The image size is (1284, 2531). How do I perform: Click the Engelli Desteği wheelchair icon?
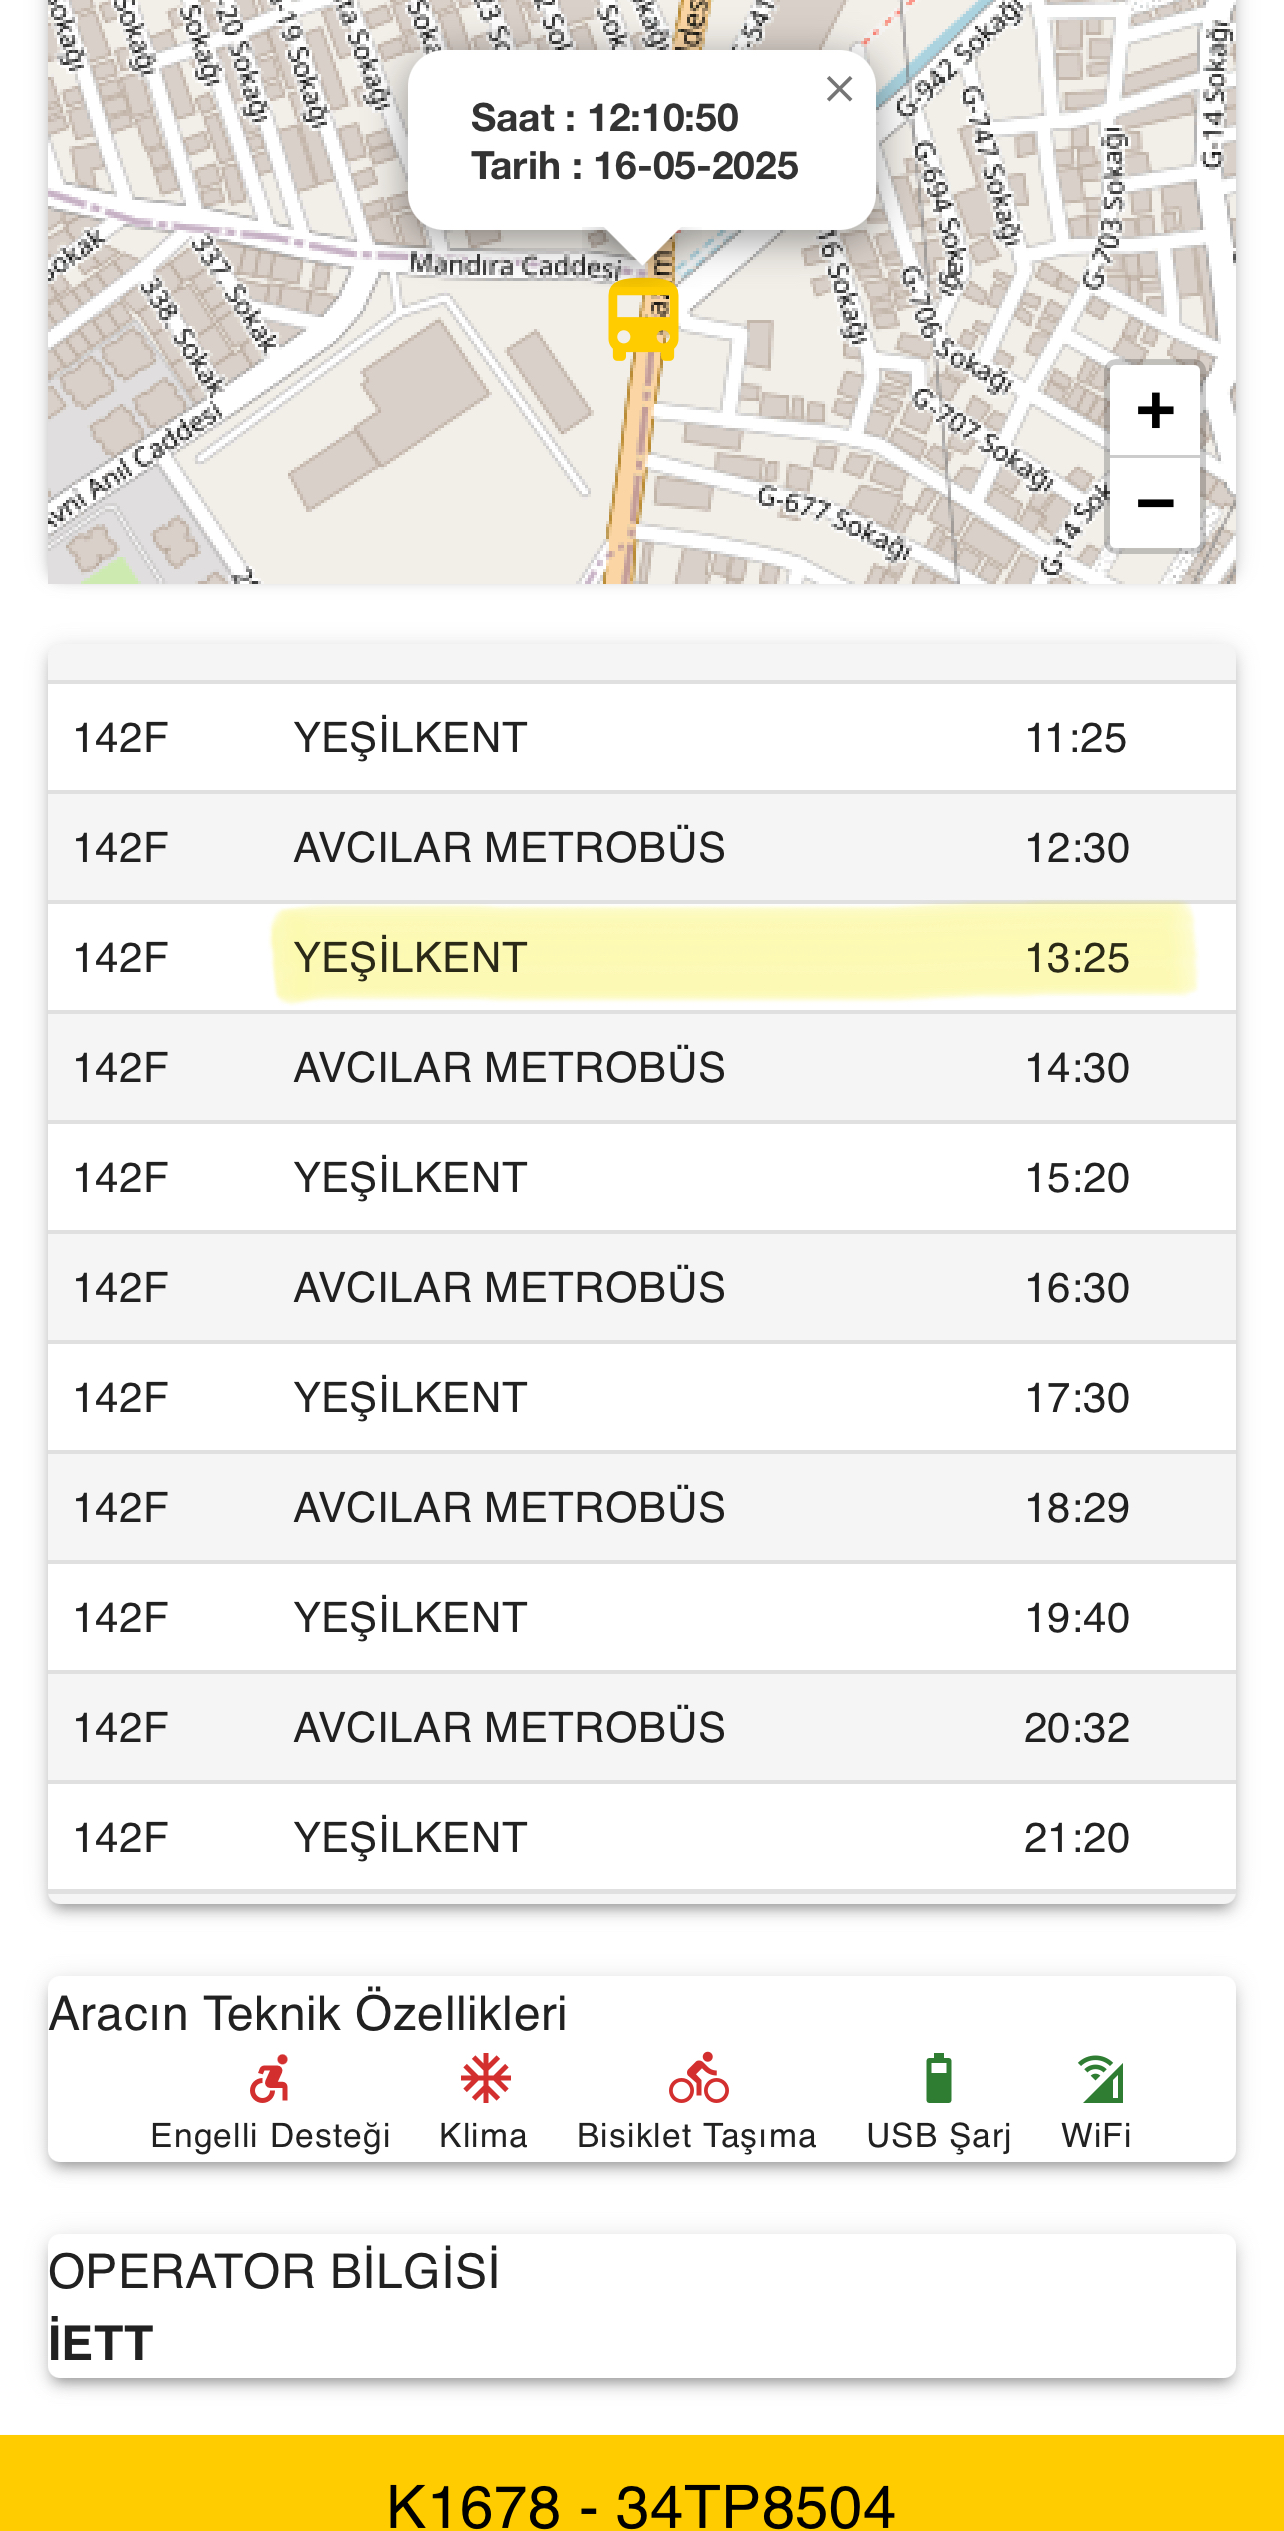270,2079
